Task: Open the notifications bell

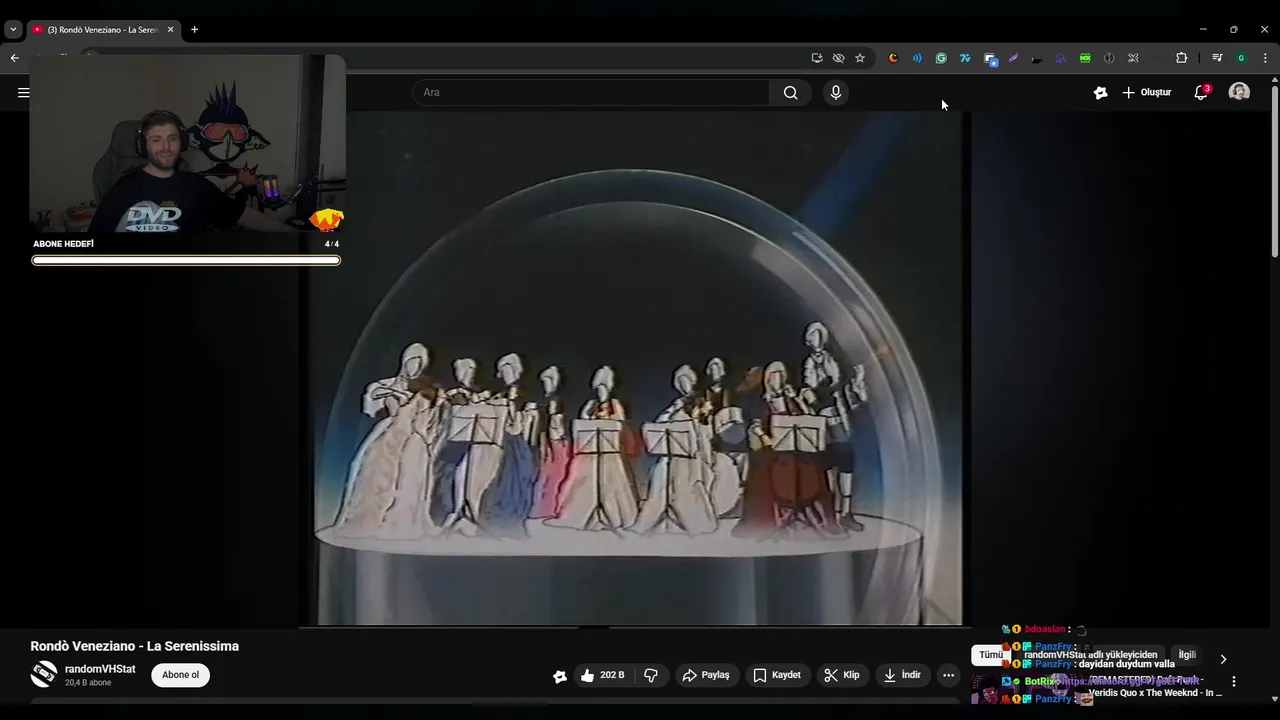Action: (1201, 92)
